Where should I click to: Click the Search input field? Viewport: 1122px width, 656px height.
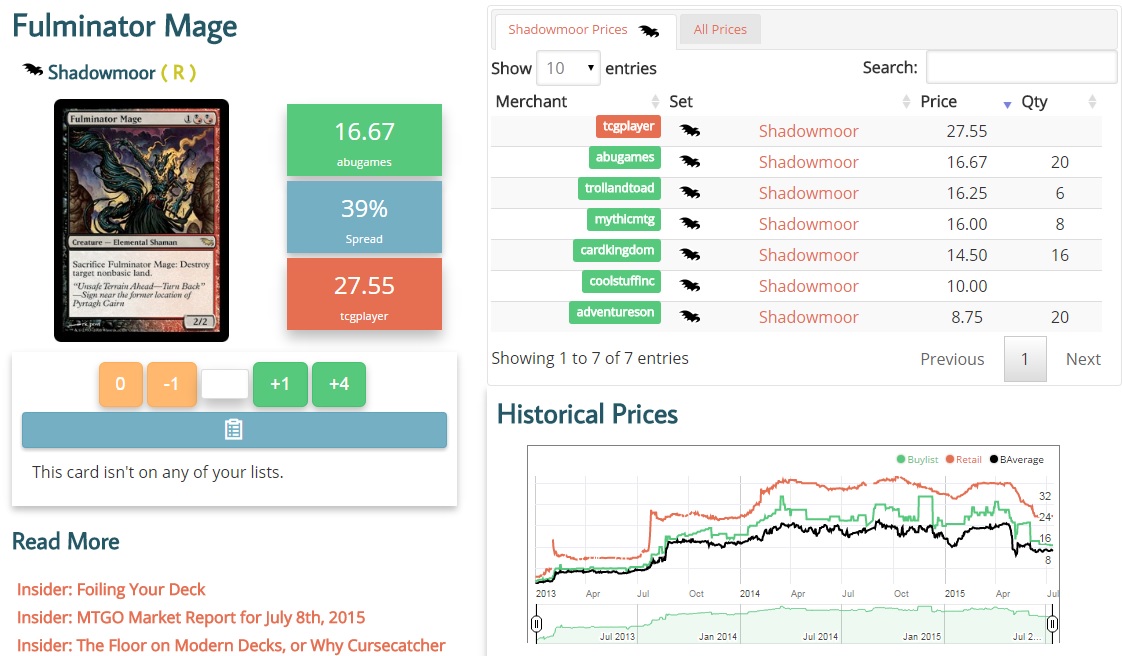pos(1020,68)
